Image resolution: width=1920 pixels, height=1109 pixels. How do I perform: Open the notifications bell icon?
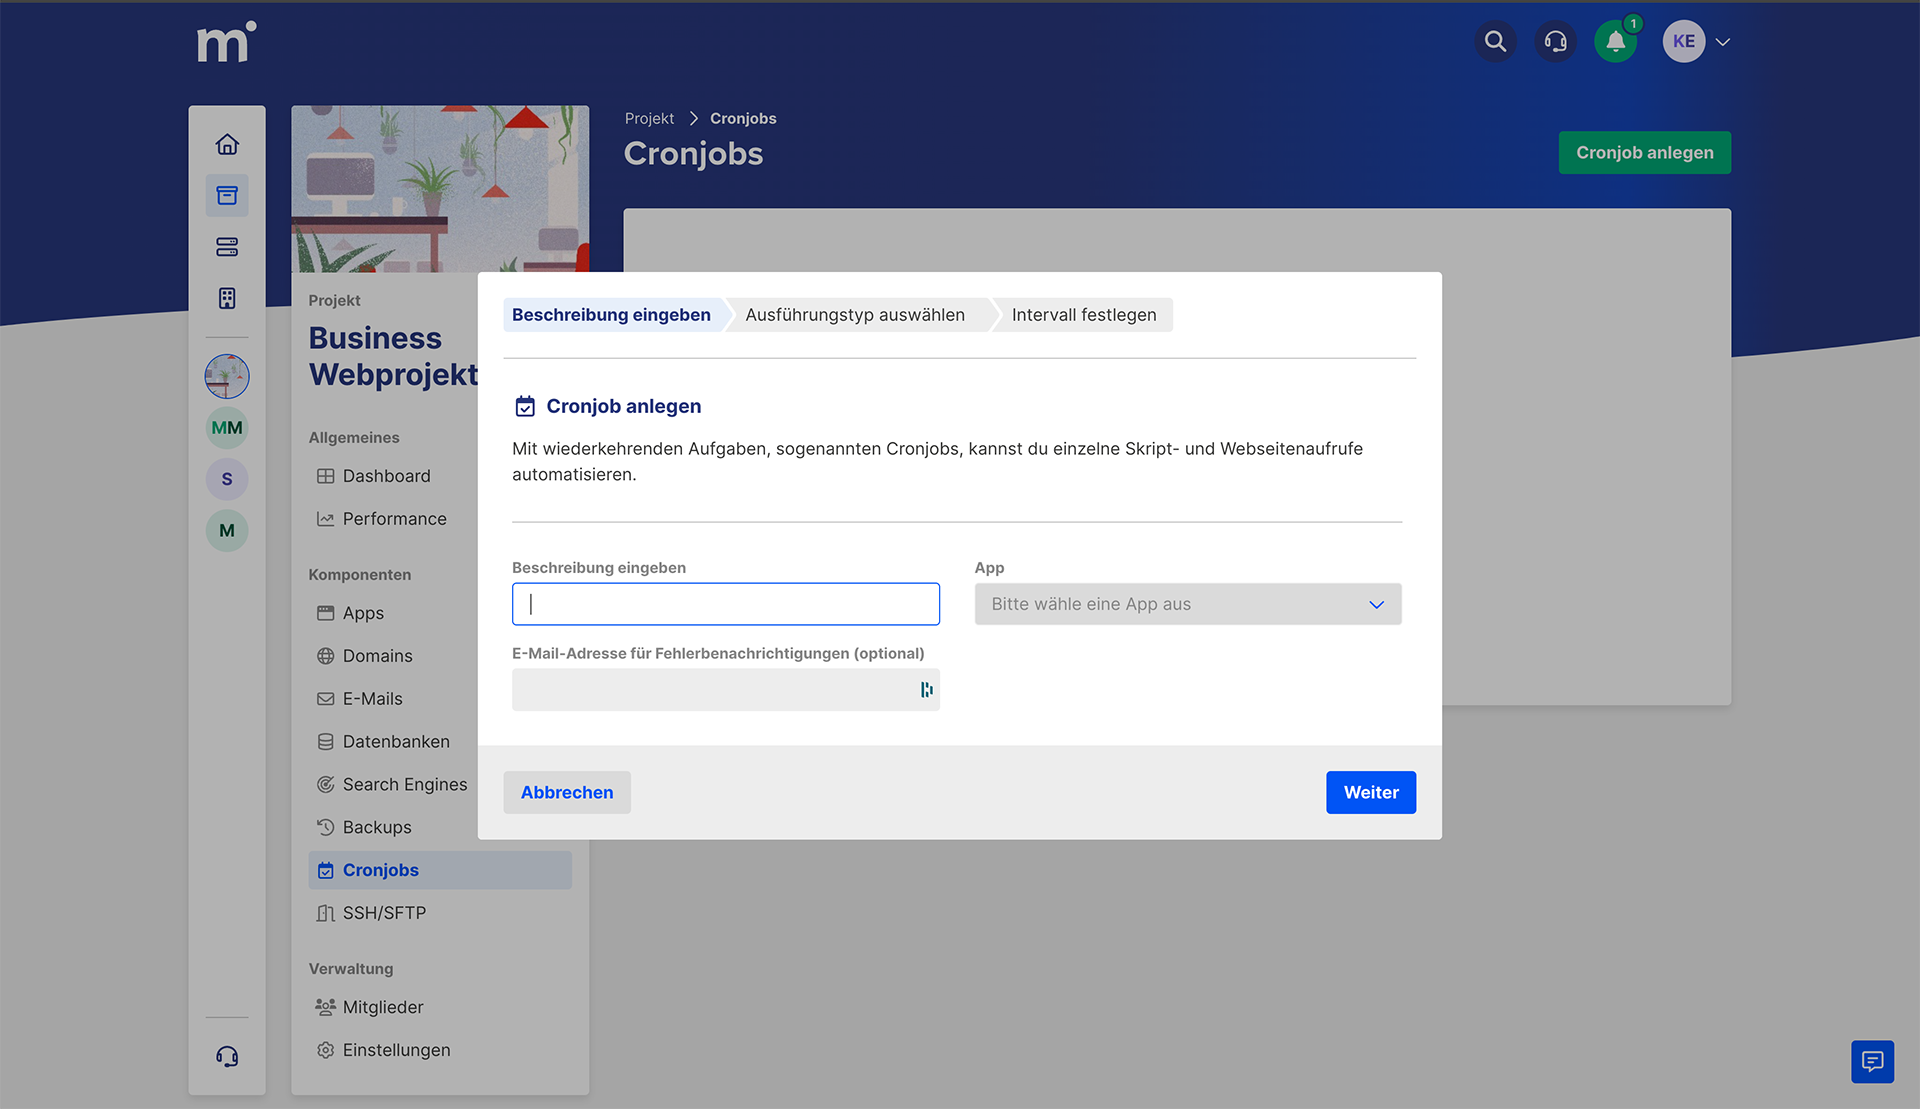[x=1615, y=42]
